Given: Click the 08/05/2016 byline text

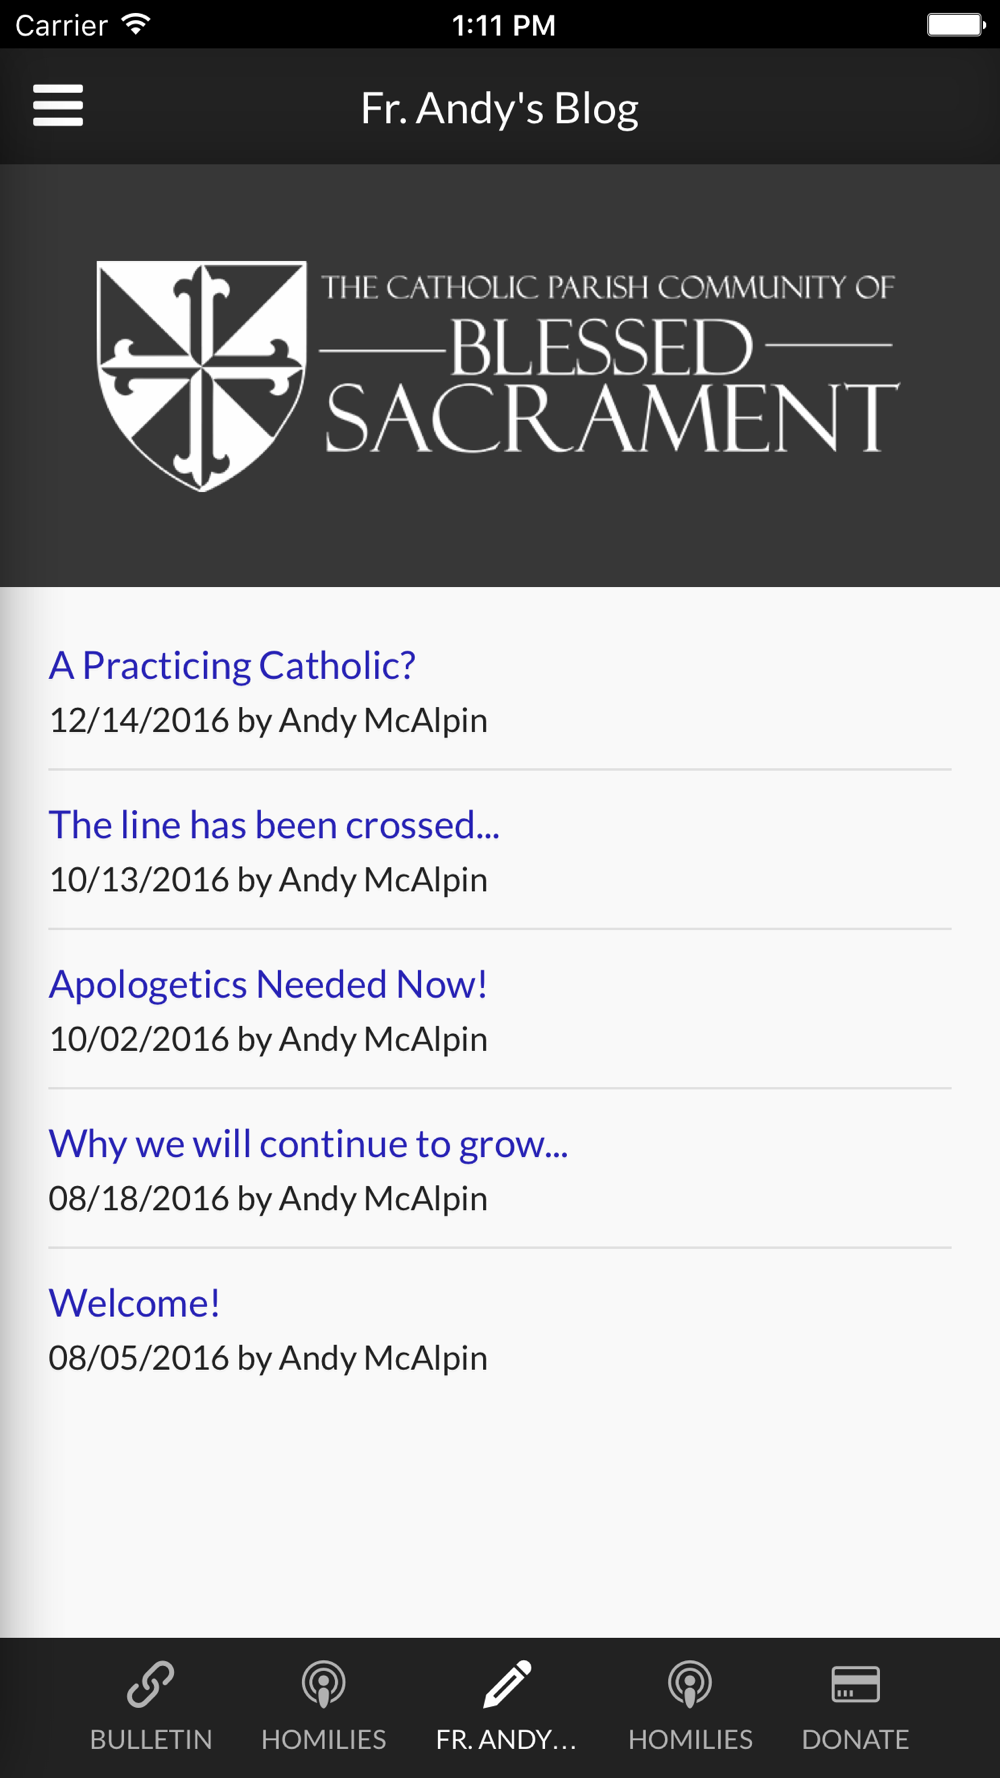Looking at the screenshot, I should point(268,1358).
